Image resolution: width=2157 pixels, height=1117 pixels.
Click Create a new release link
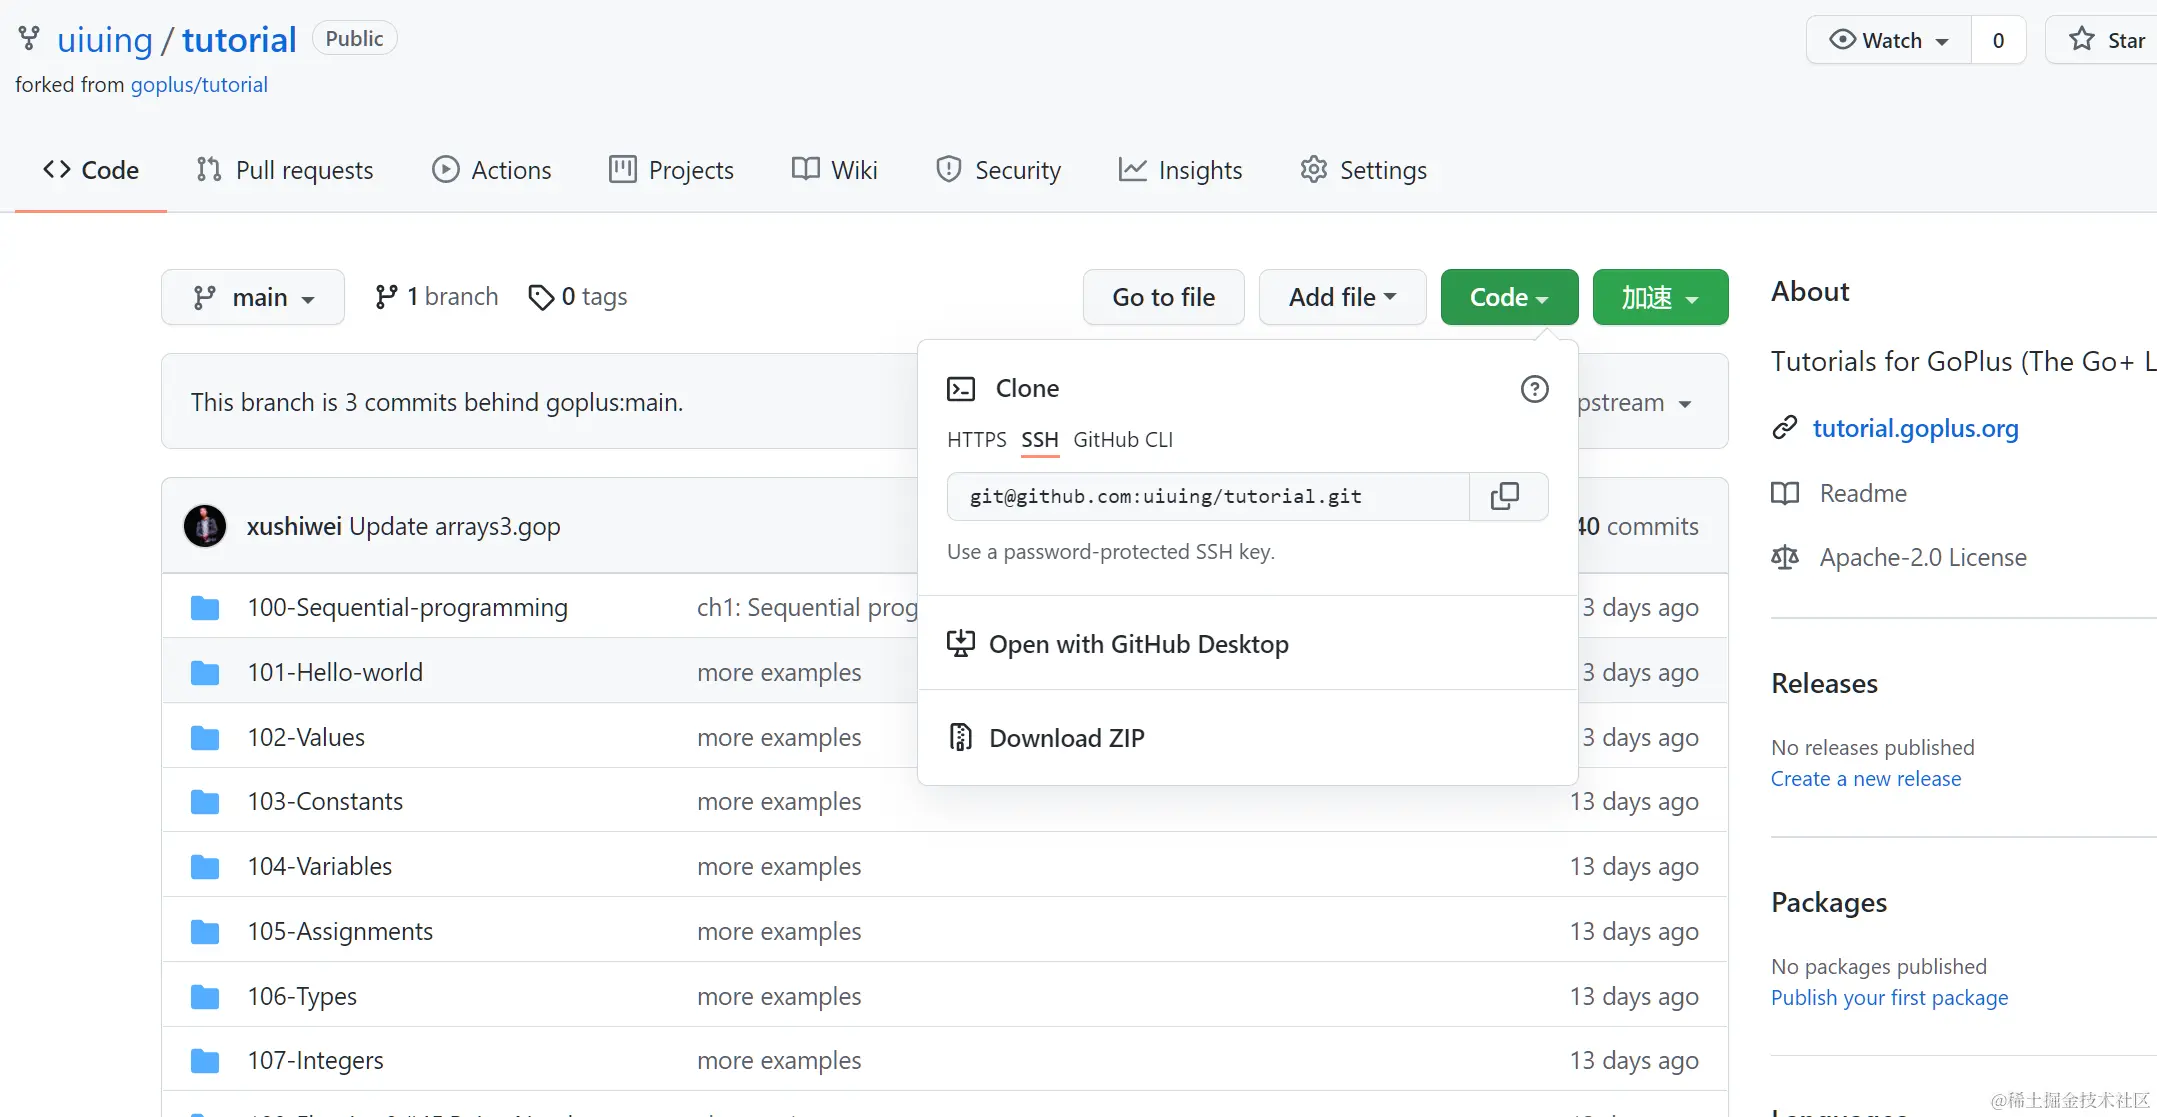point(1865,778)
